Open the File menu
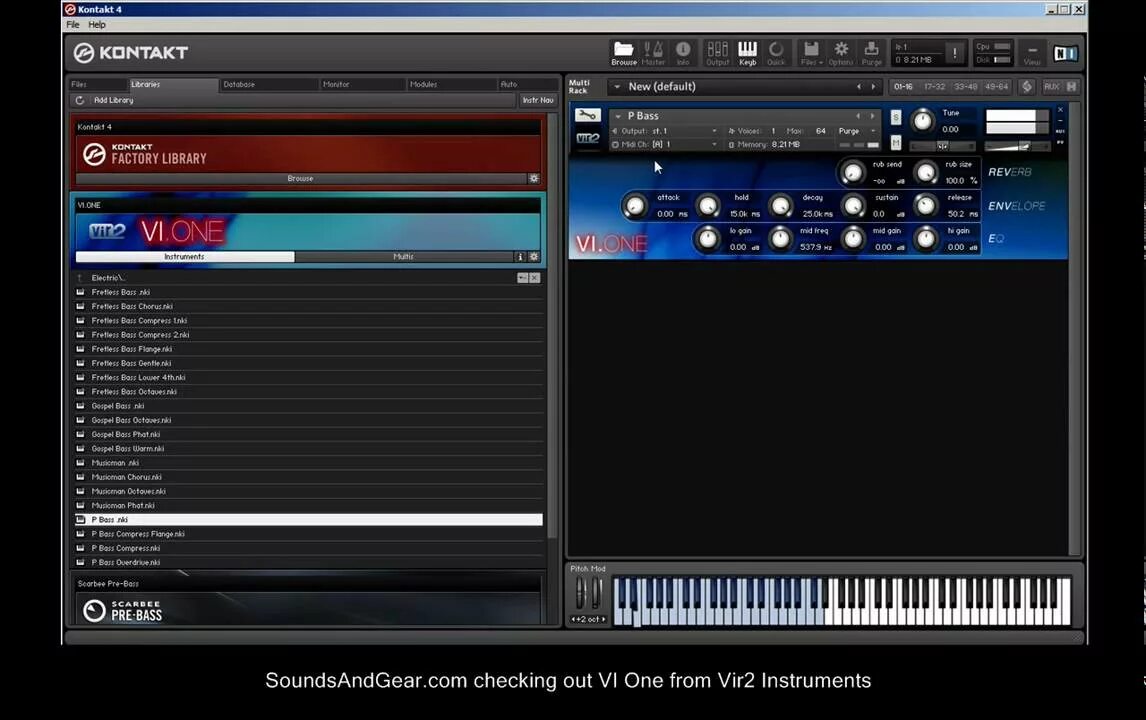The image size is (1146, 720). click(72, 24)
